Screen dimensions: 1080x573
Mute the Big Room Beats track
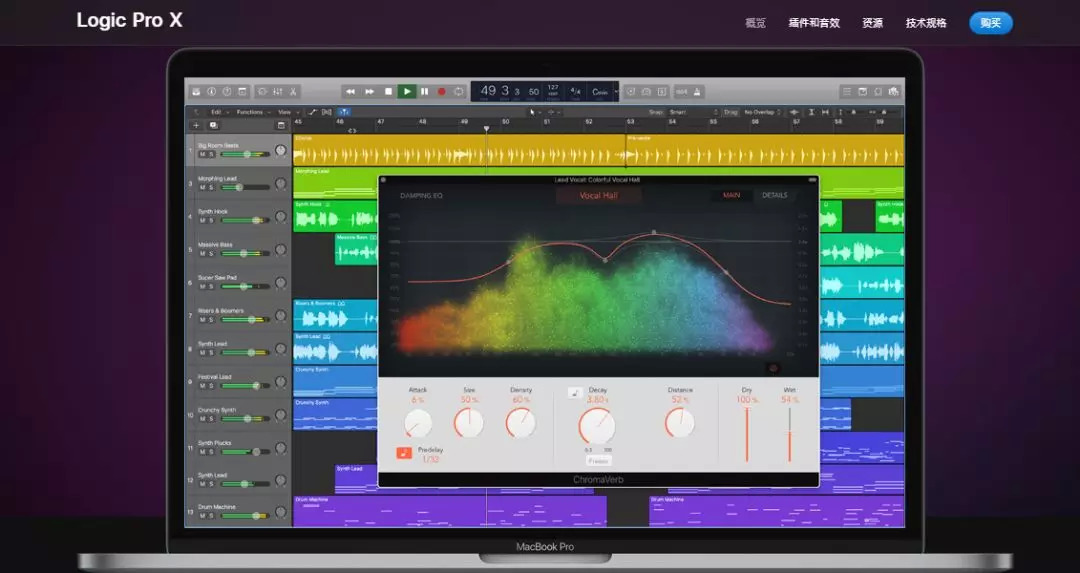202,154
